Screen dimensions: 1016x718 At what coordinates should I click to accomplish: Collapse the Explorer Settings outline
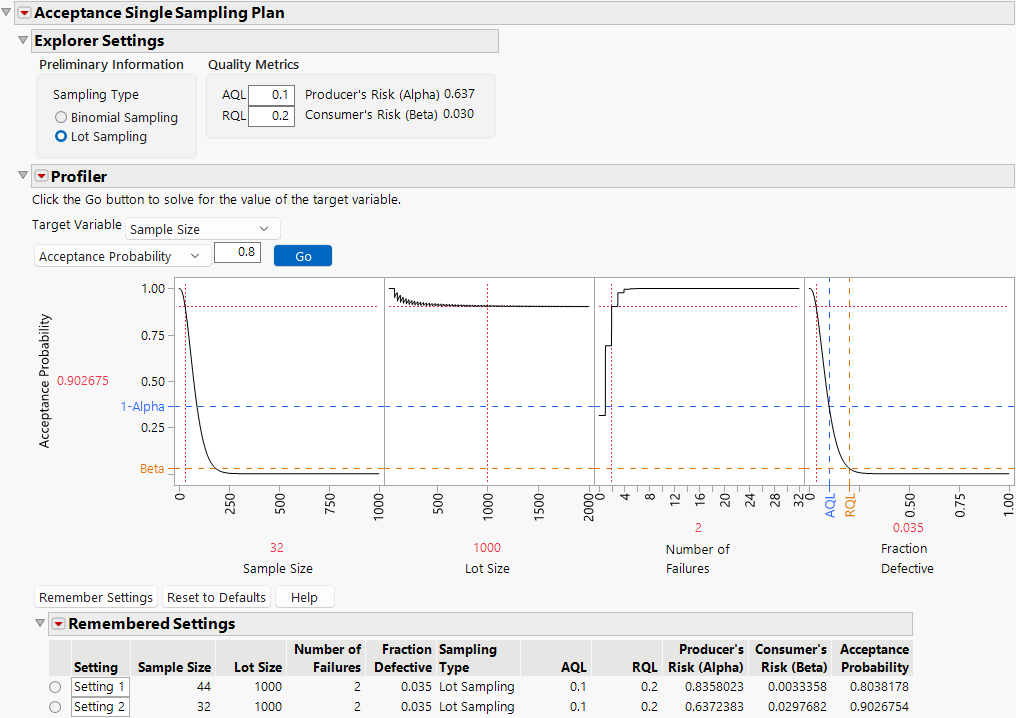tap(22, 40)
